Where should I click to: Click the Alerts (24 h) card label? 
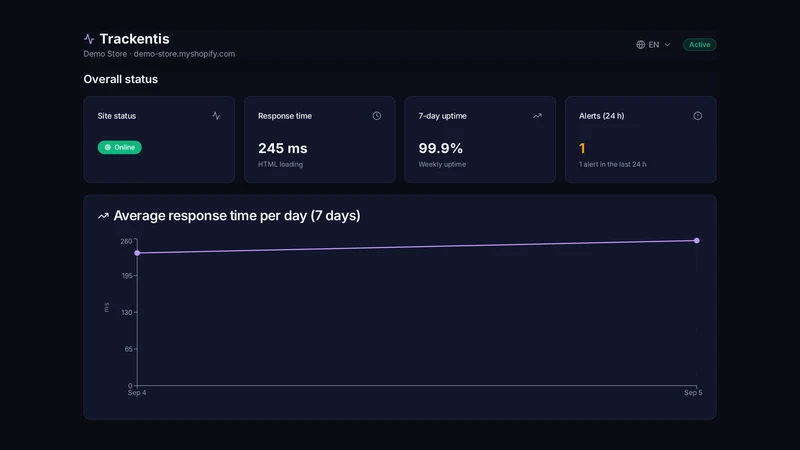click(x=602, y=116)
